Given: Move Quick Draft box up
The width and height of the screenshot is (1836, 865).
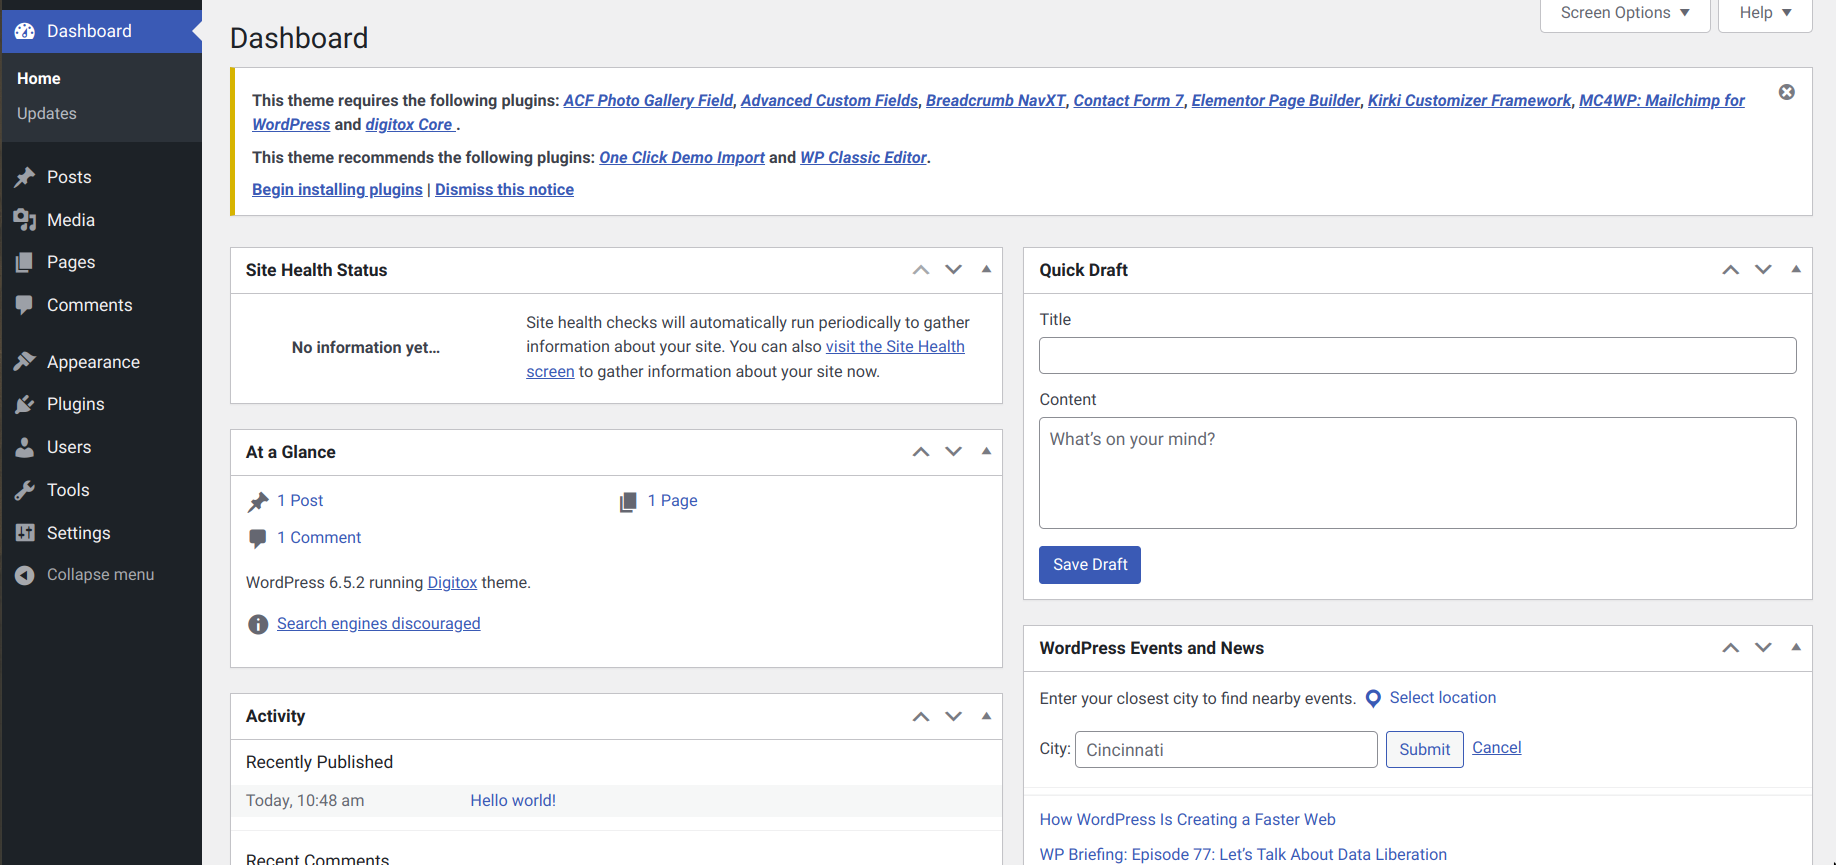Looking at the screenshot, I should (x=1731, y=270).
